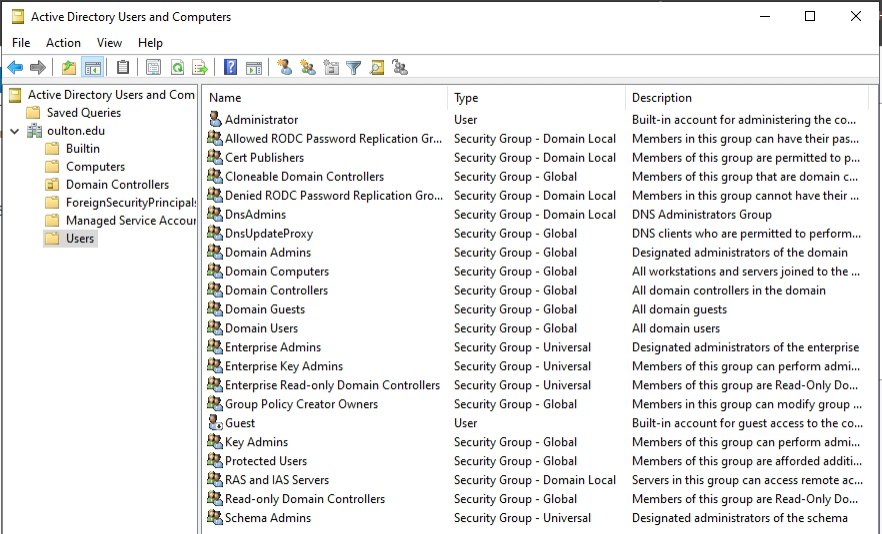Select the Builtin container in tree
This screenshot has width=882, height=534.
click(82, 149)
